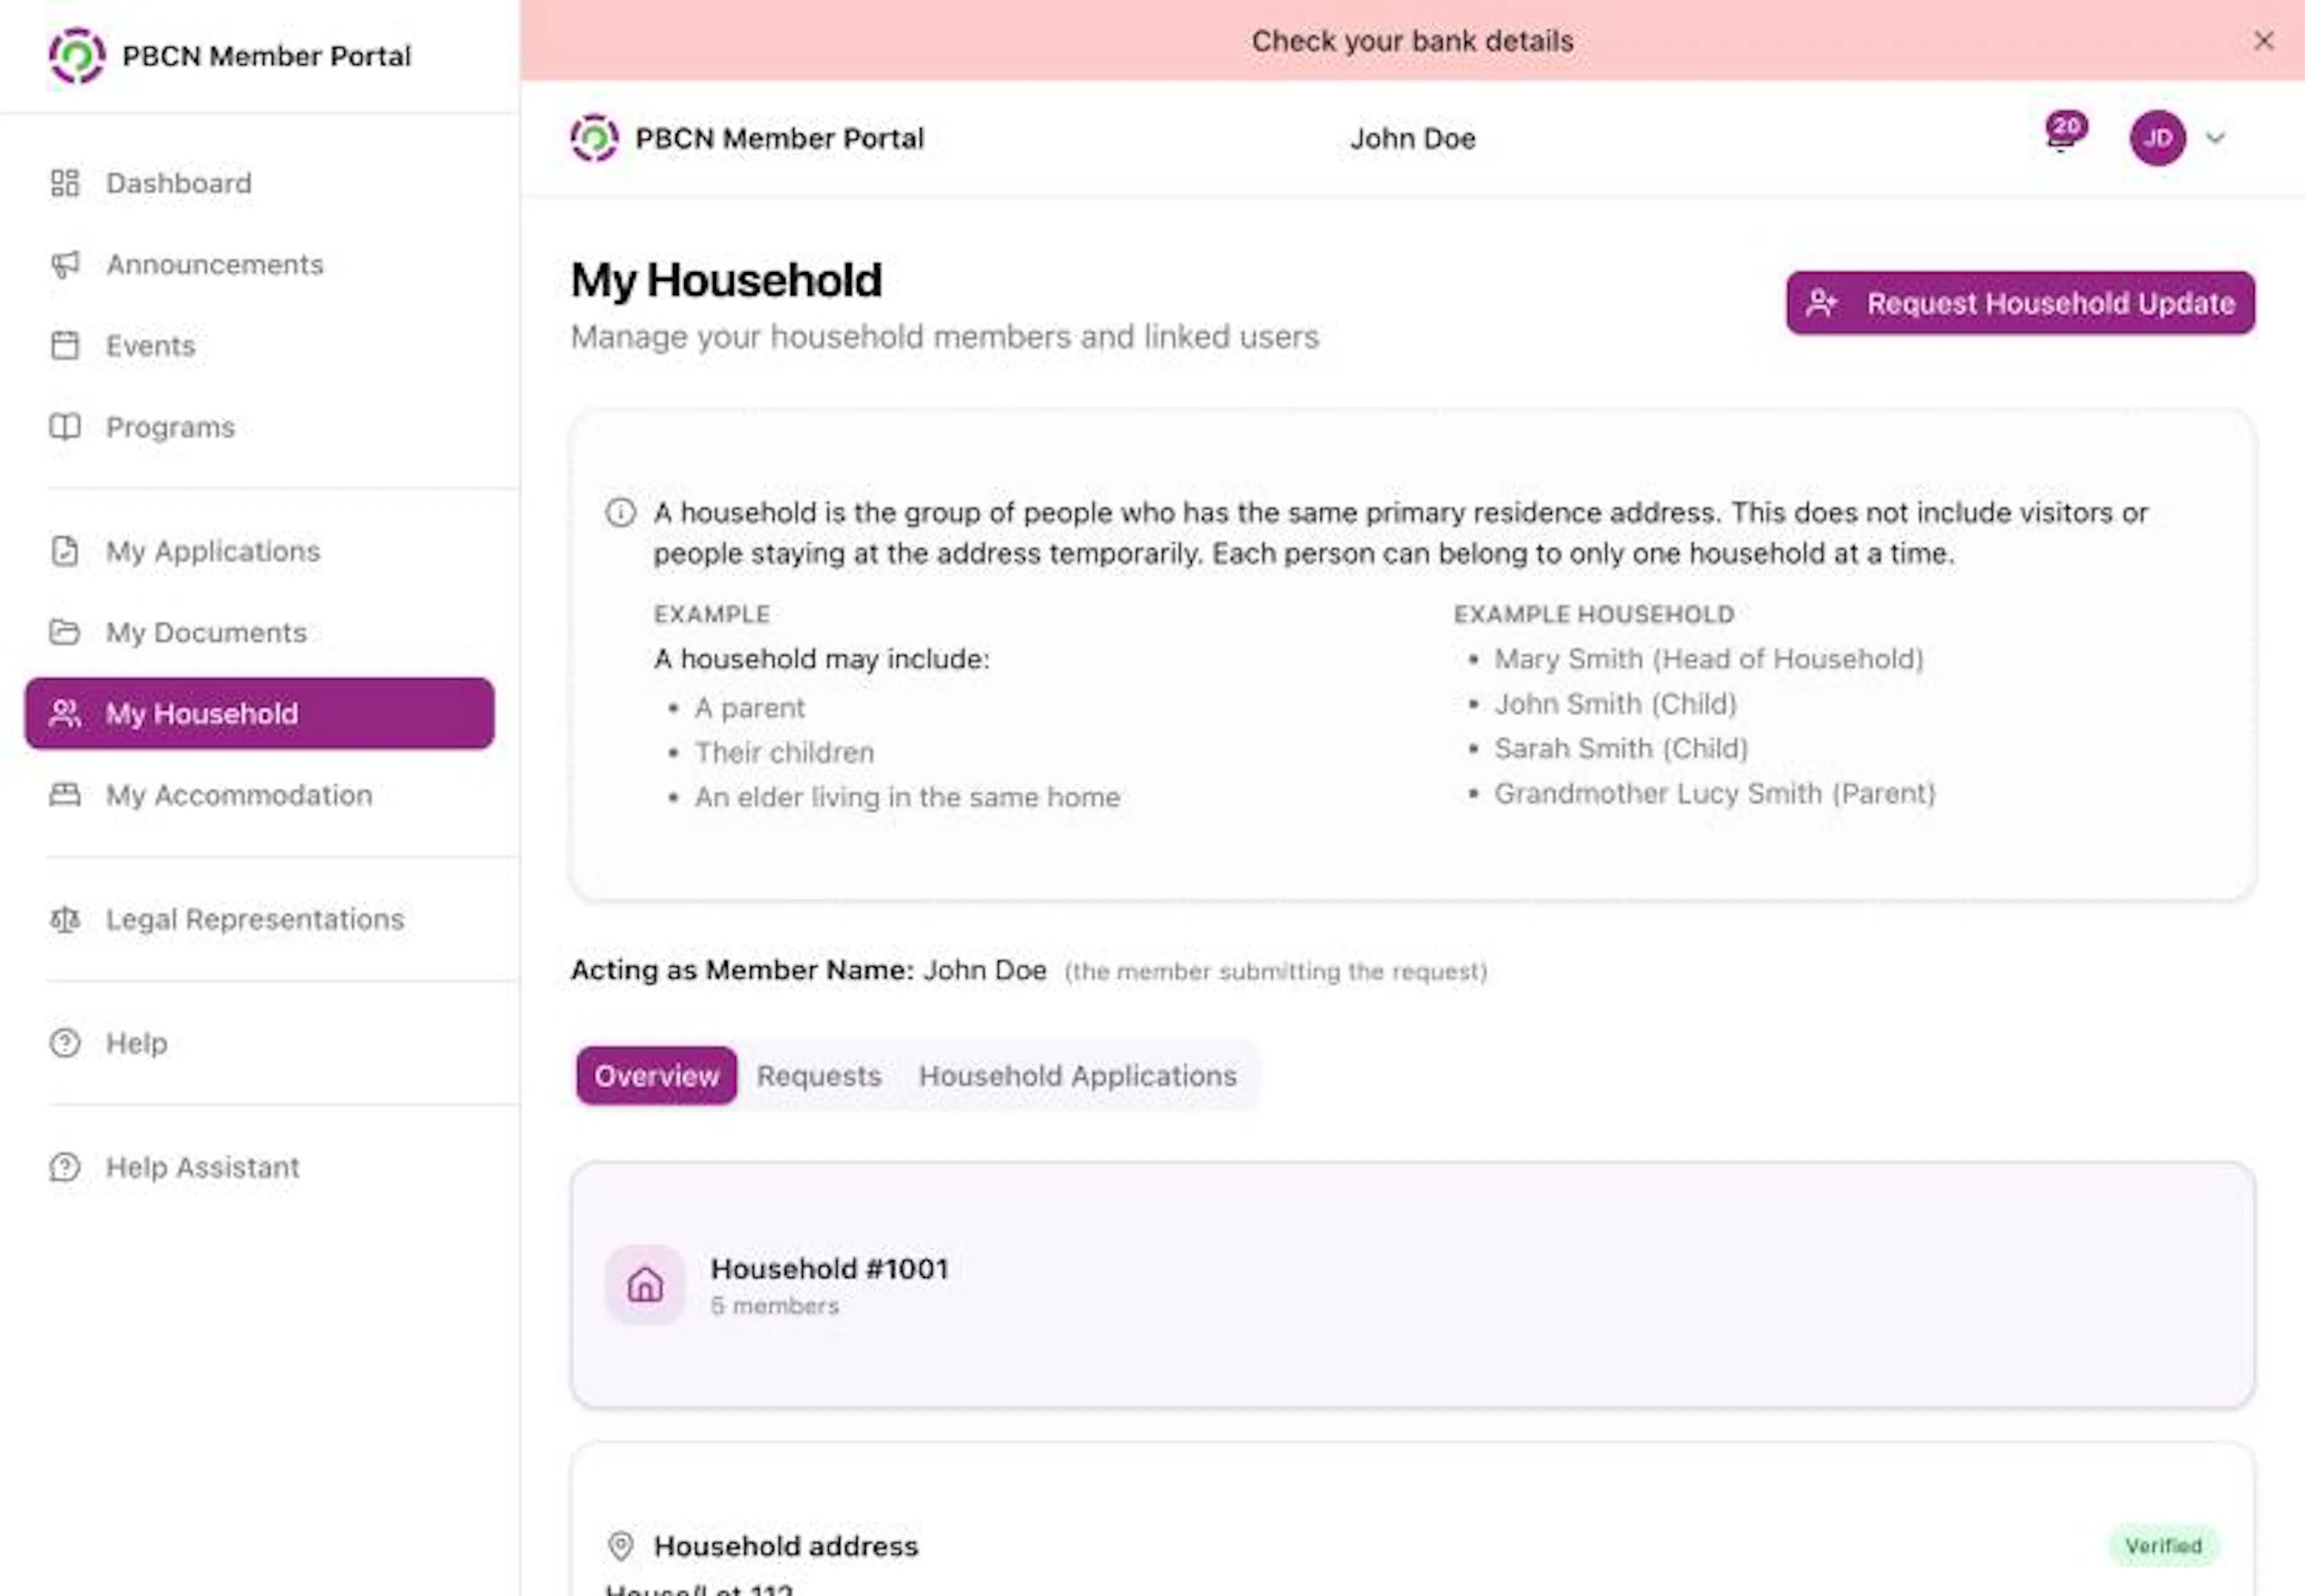The width and height of the screenshot is (2305, 1596).
Task: Click 'Mary Smith (Head of Household)' entry
Action: click(x=1708, y=659)
